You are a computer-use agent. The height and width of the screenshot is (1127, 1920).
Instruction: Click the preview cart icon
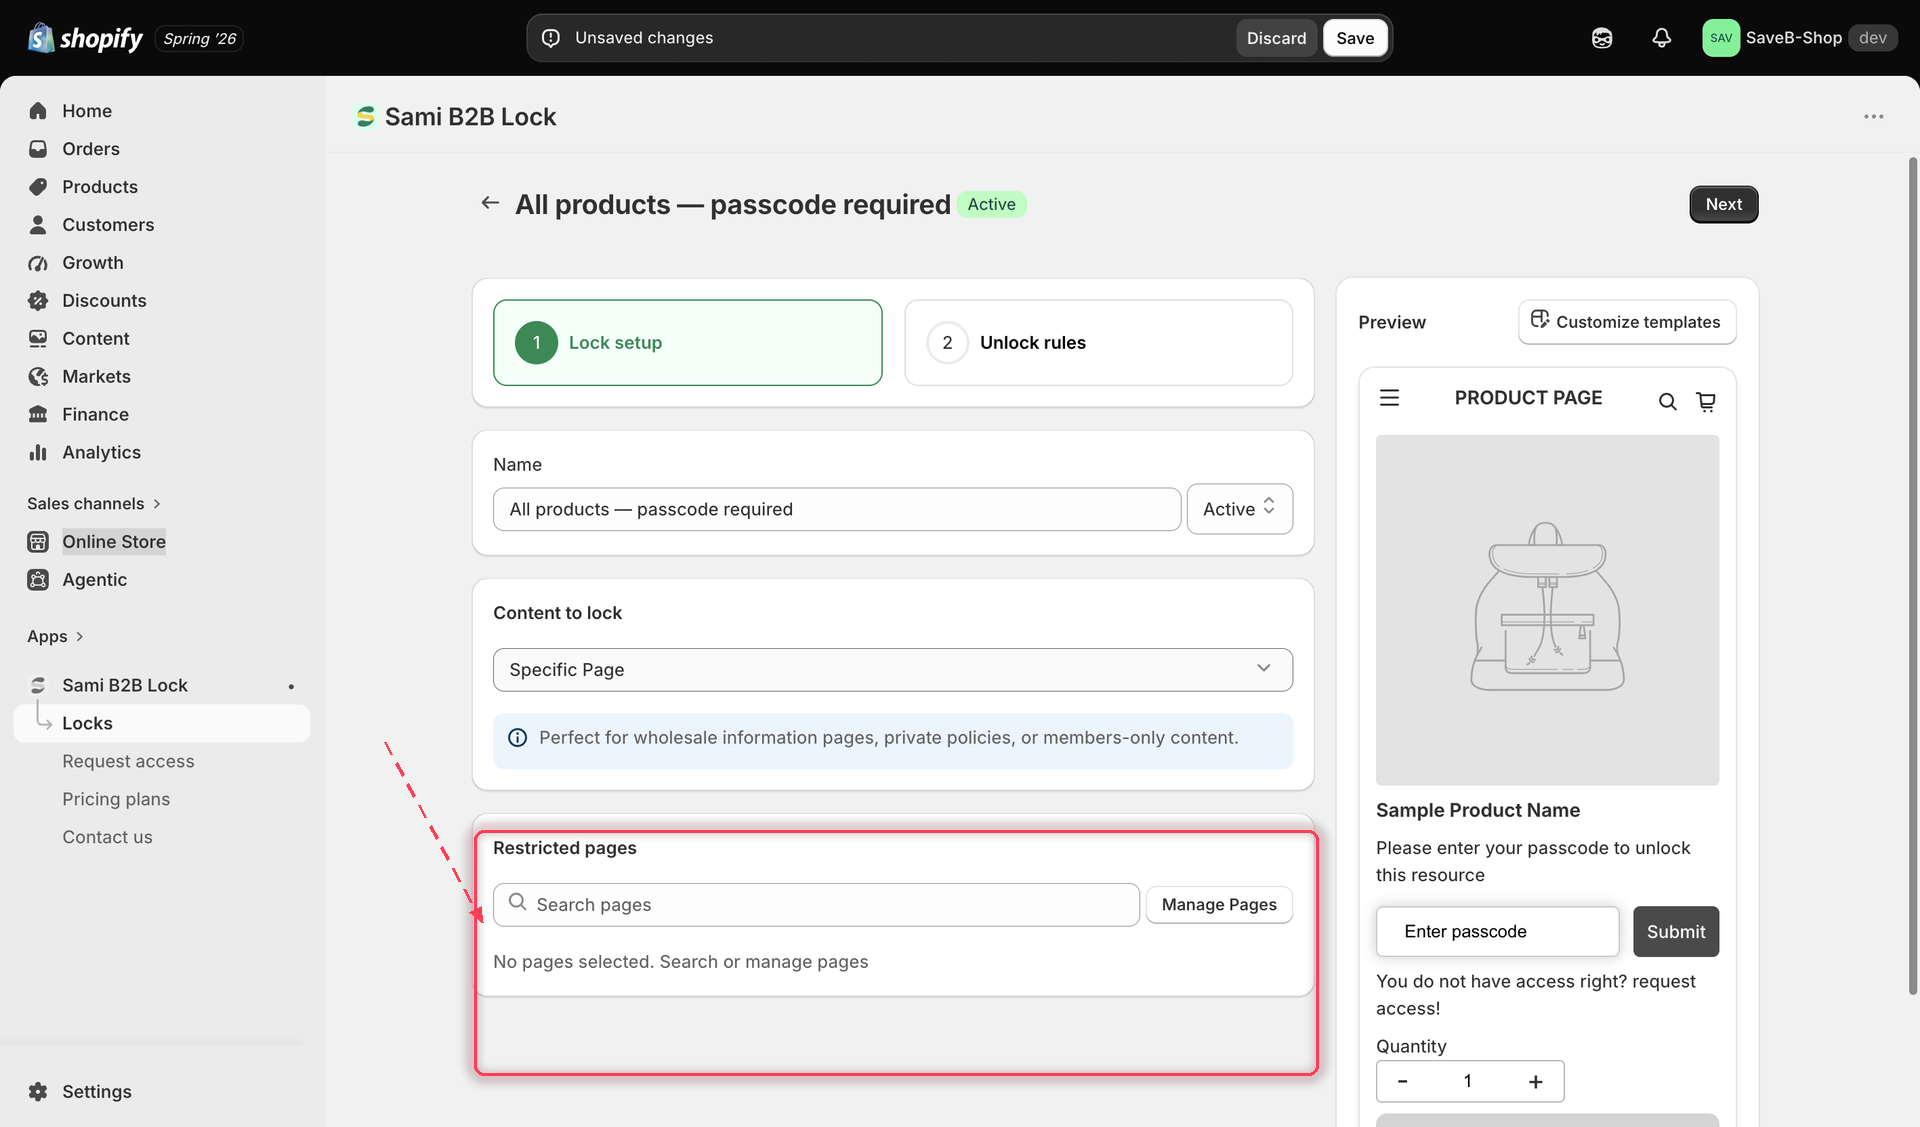pos(1706,402)
